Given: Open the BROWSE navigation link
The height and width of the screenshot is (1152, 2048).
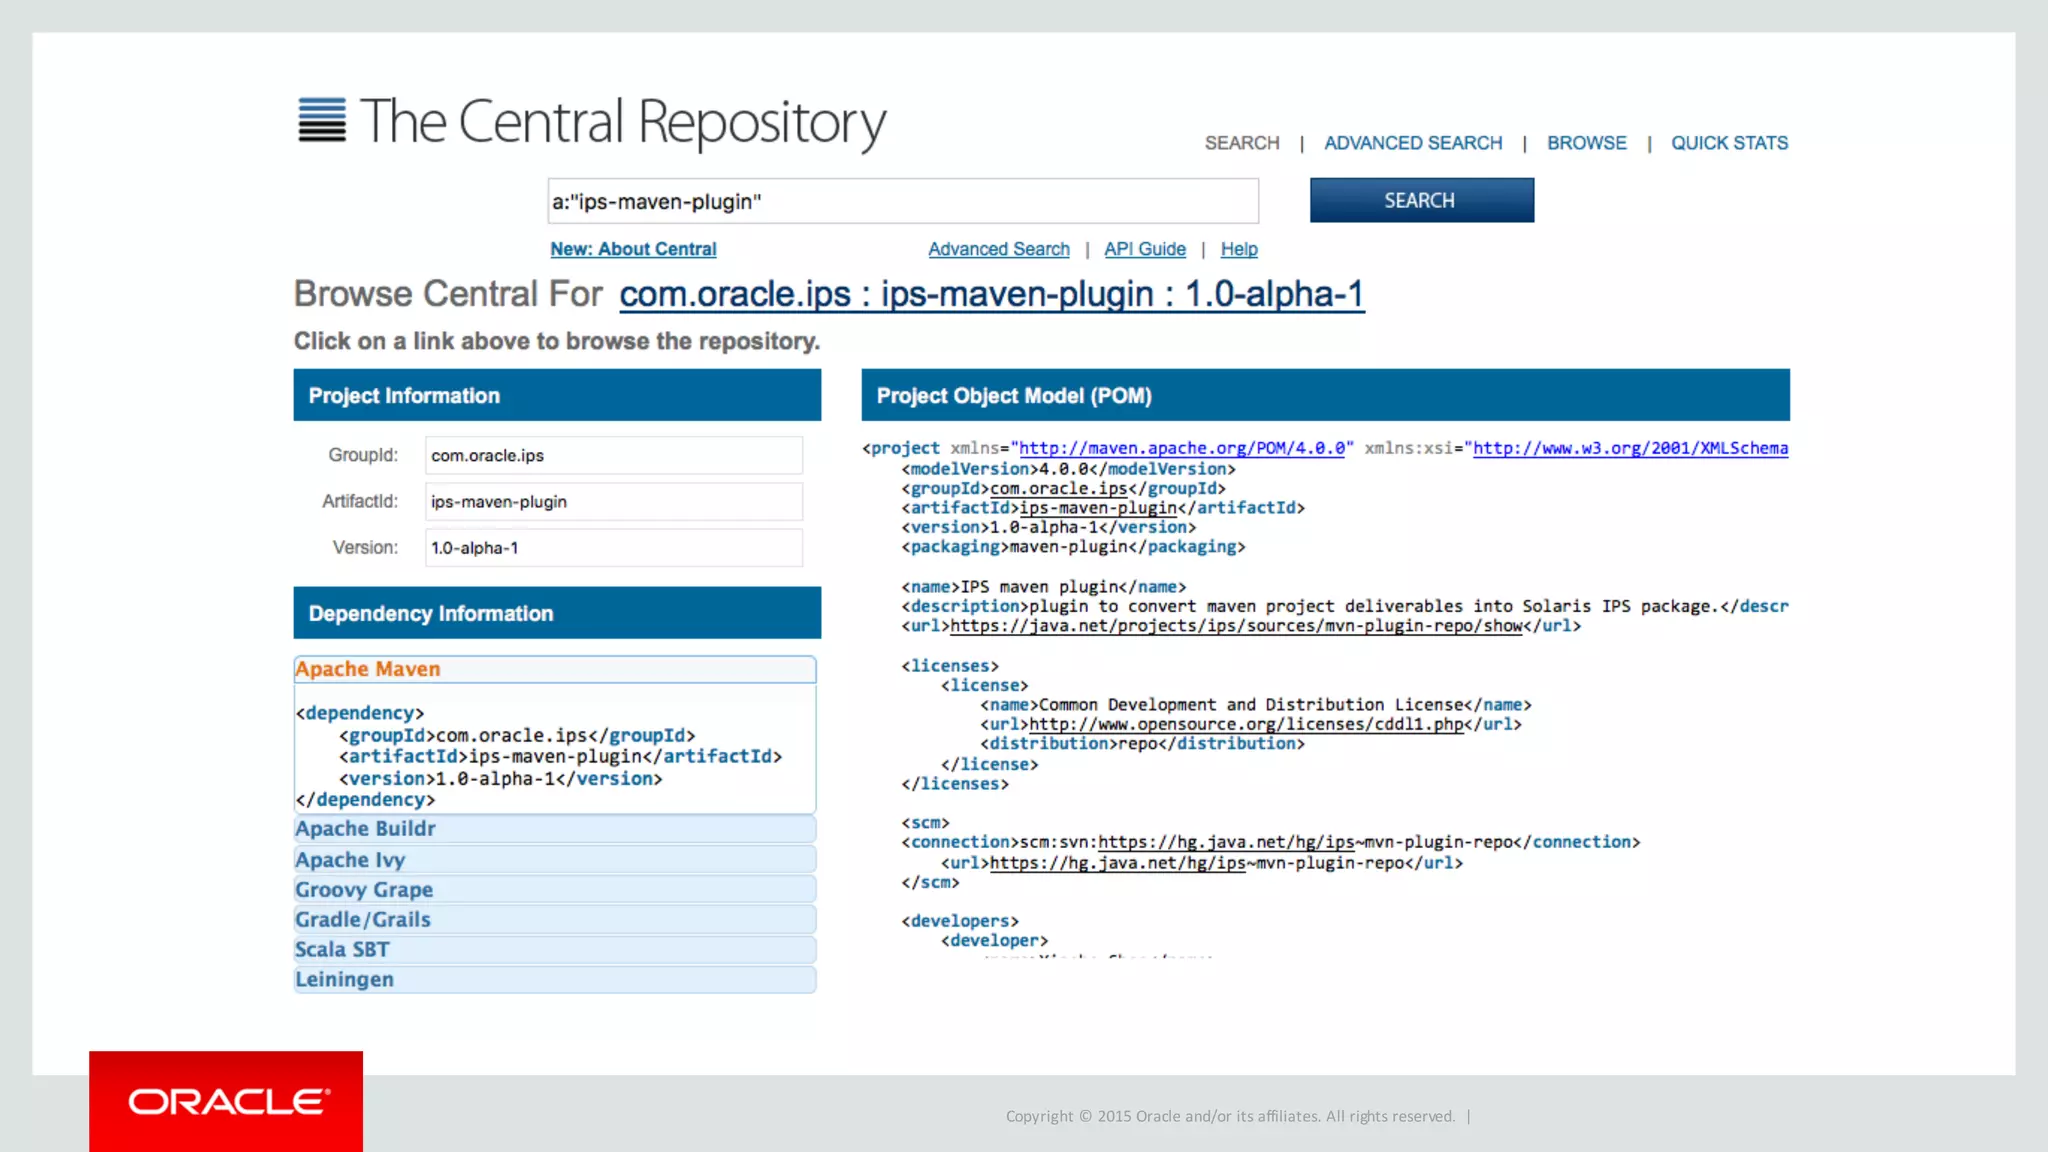Looking at the screenshot, I should 1586,143.
